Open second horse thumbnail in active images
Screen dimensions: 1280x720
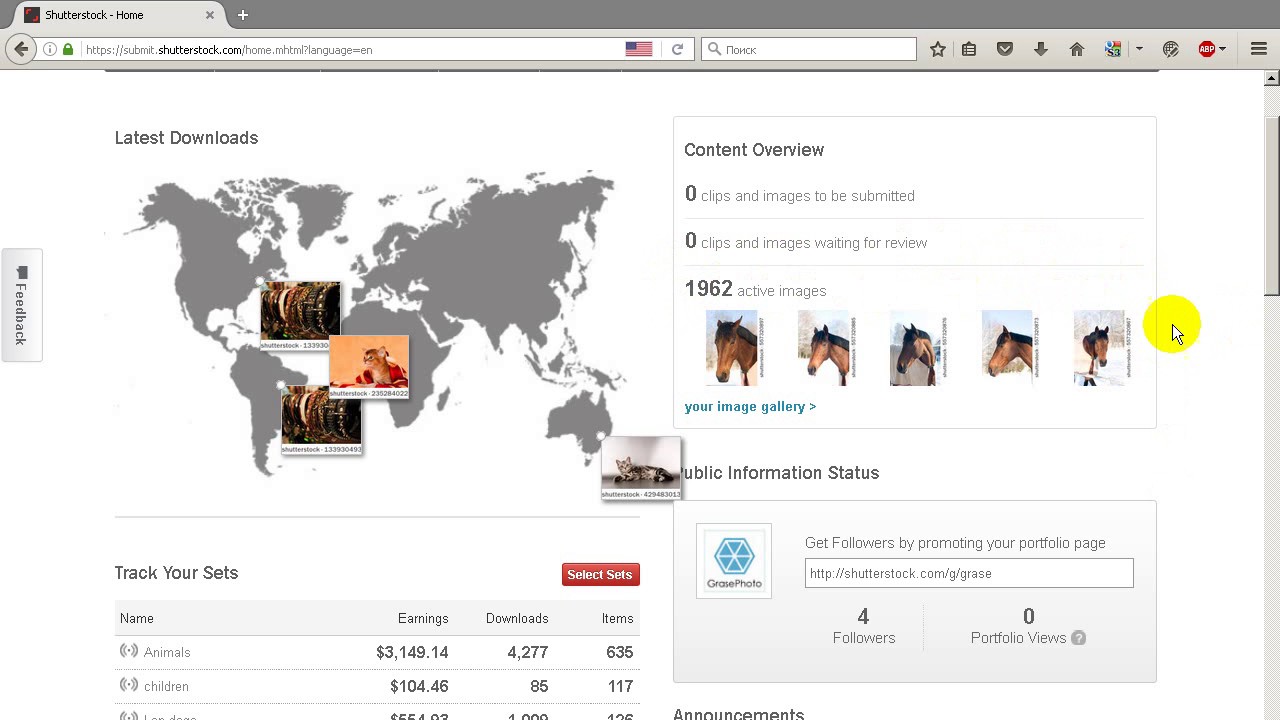coord(828,348)
